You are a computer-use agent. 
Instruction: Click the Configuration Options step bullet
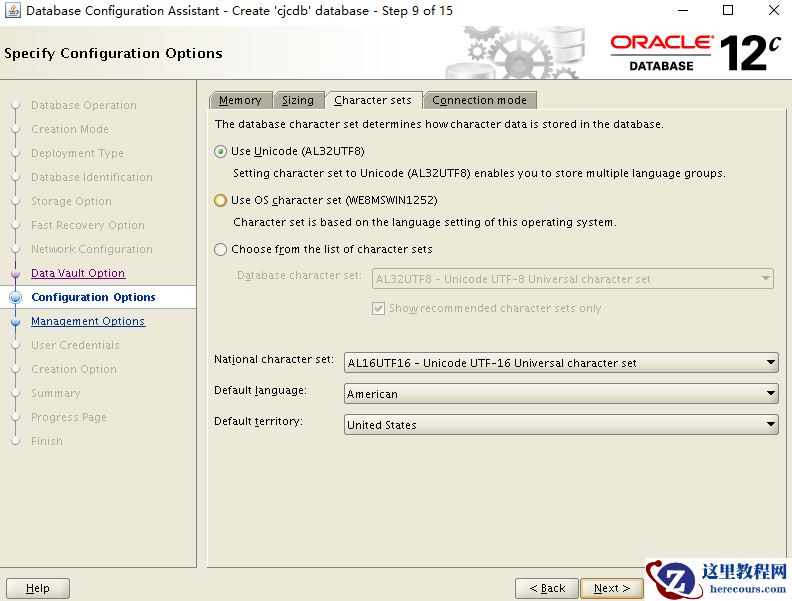click(x=16, y=297)
